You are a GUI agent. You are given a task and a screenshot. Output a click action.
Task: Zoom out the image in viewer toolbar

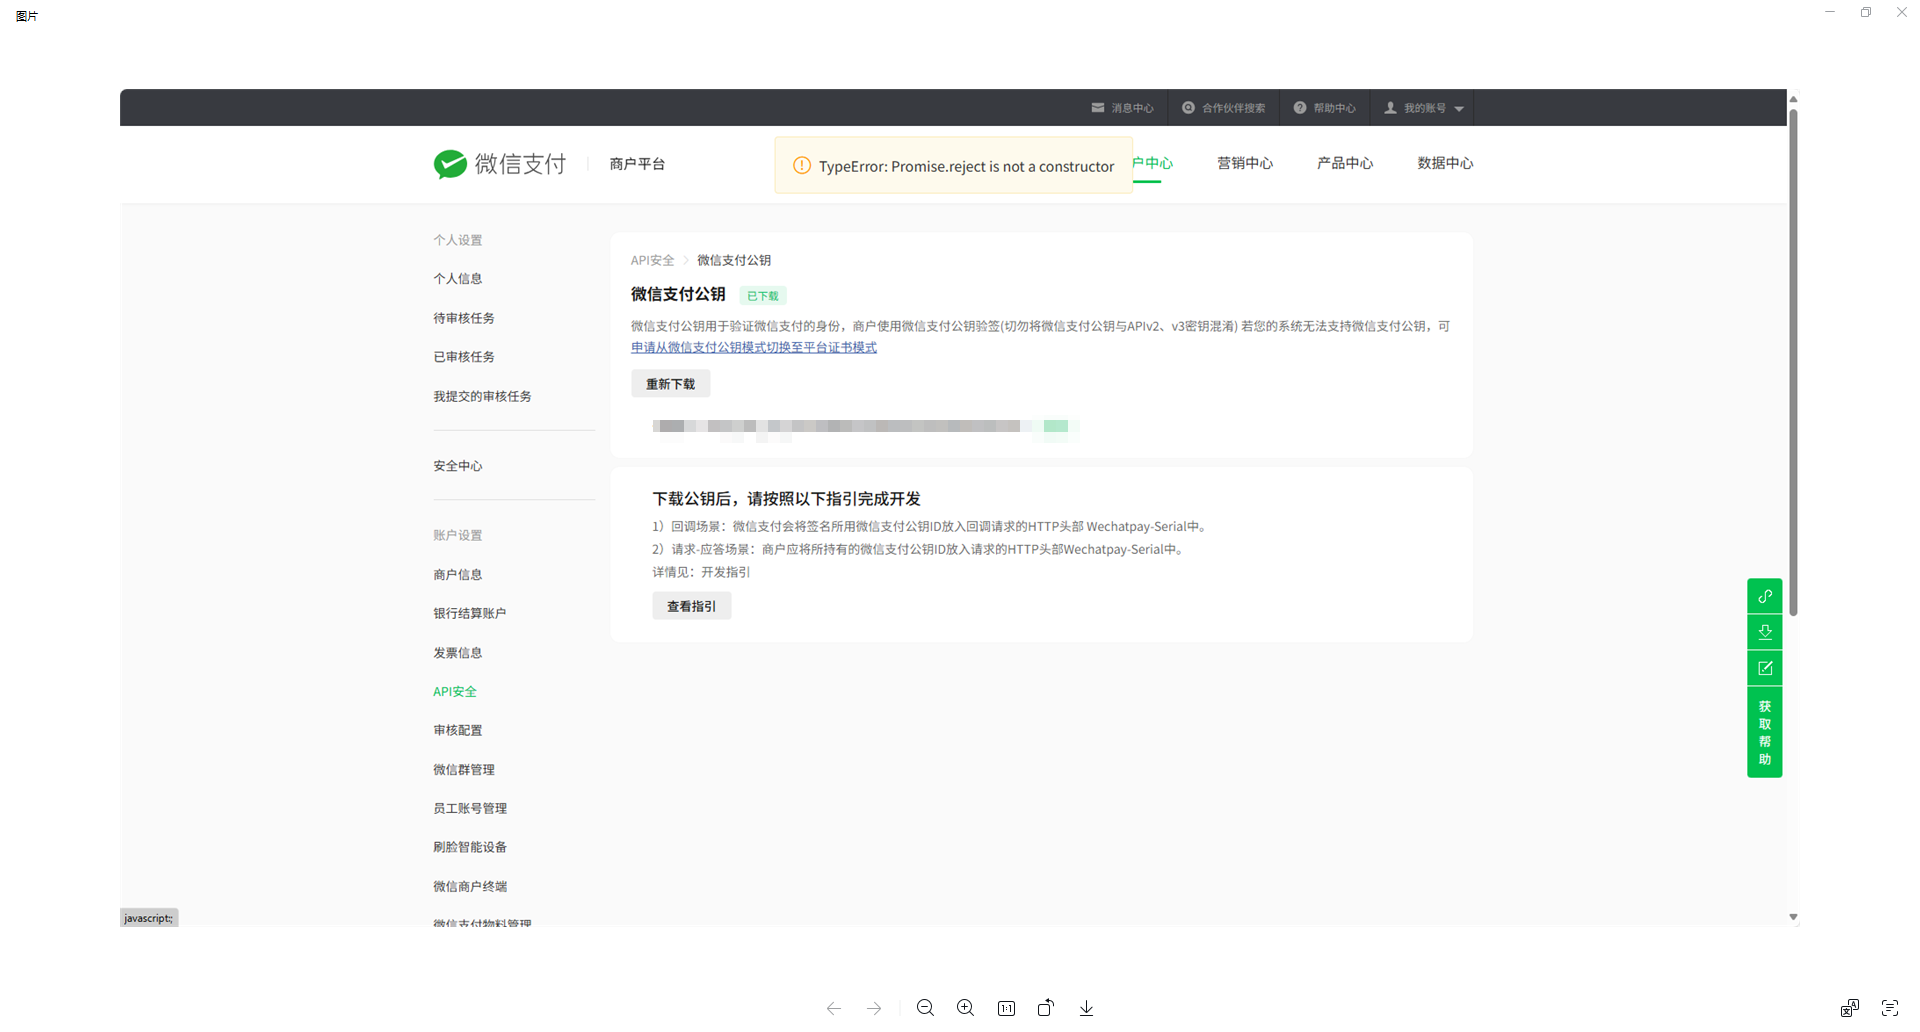point(926,1008)
